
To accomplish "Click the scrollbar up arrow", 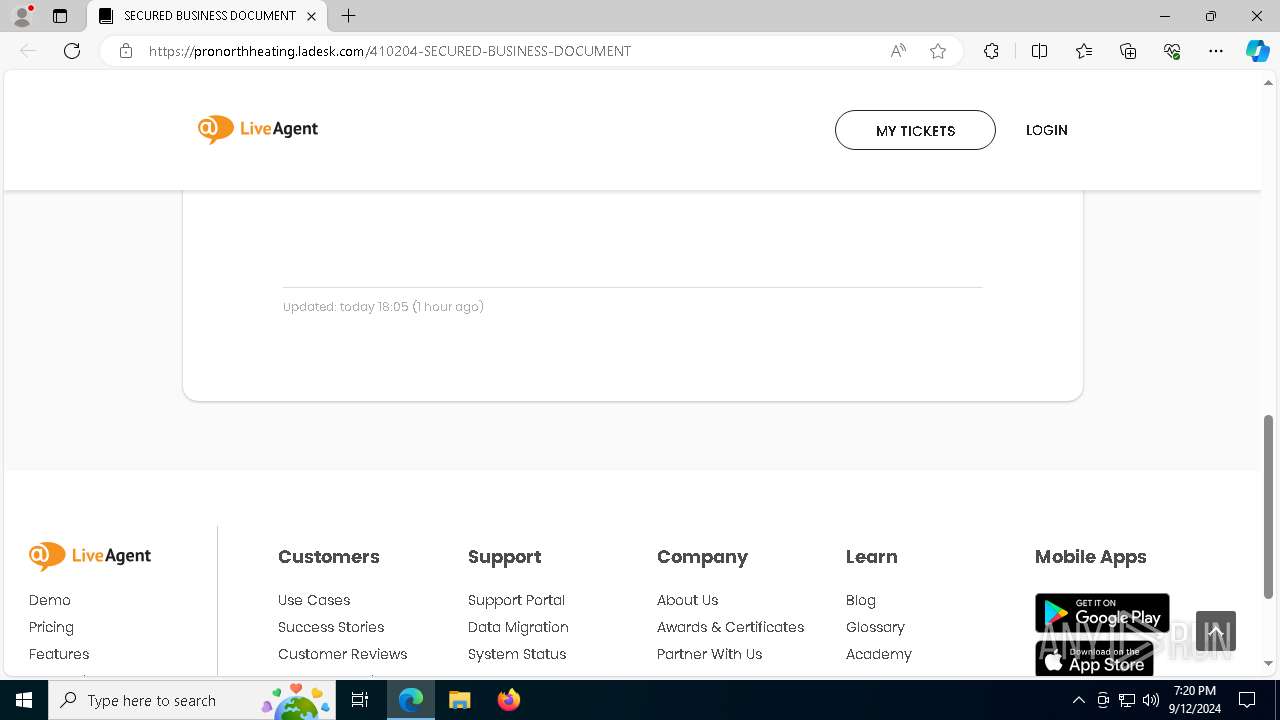I will point(1269,82).
